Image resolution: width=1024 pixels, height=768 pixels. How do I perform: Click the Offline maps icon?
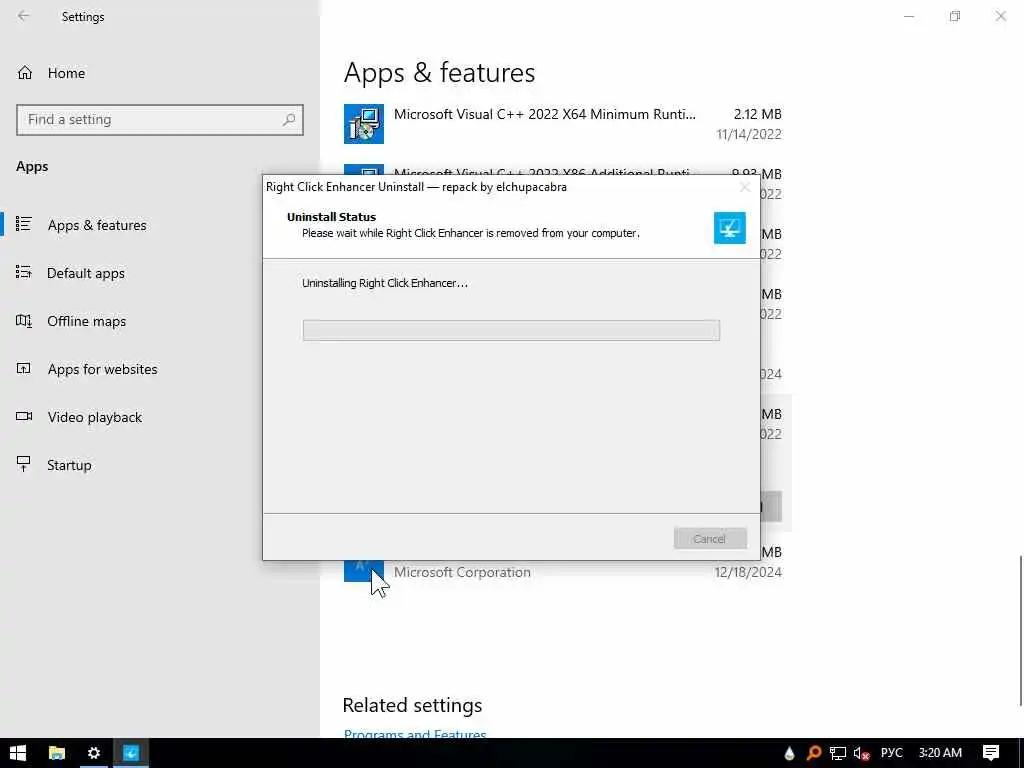pyautogui.click(x=24, y=320)
